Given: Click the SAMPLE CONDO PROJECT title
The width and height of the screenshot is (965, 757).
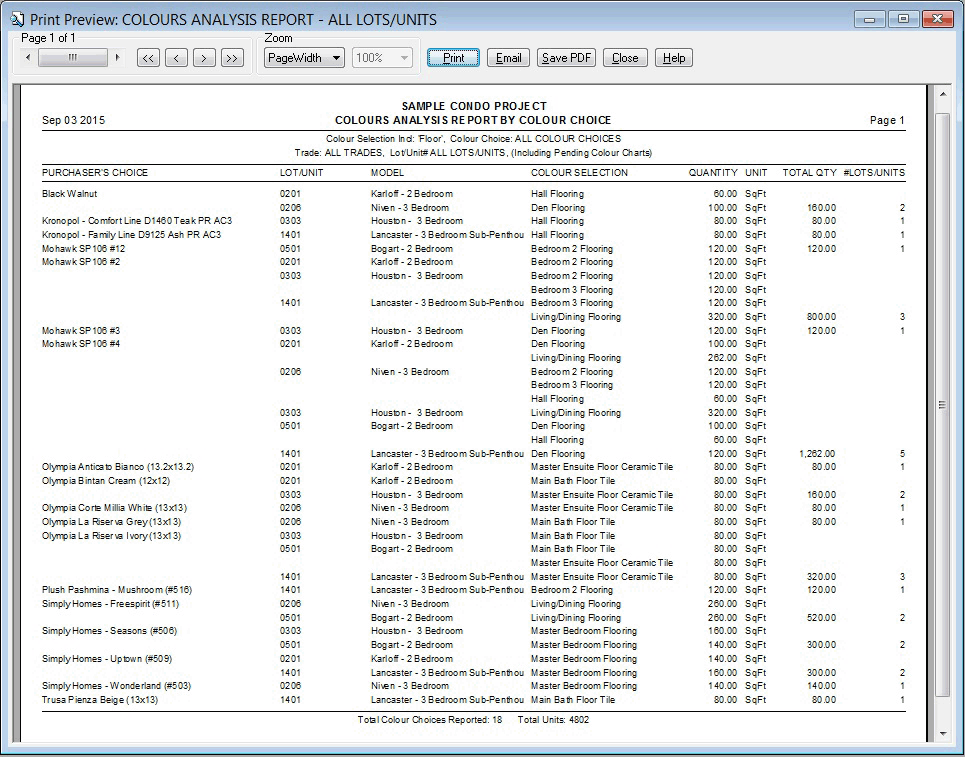Looking at the screenshot, I should 474,106.
